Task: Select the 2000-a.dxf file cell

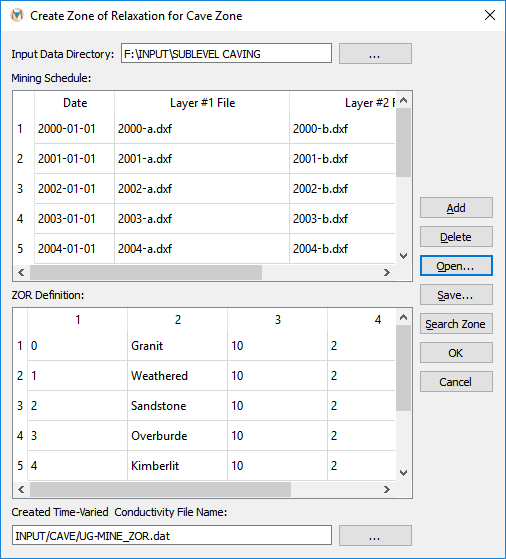Action: (202, 129)
